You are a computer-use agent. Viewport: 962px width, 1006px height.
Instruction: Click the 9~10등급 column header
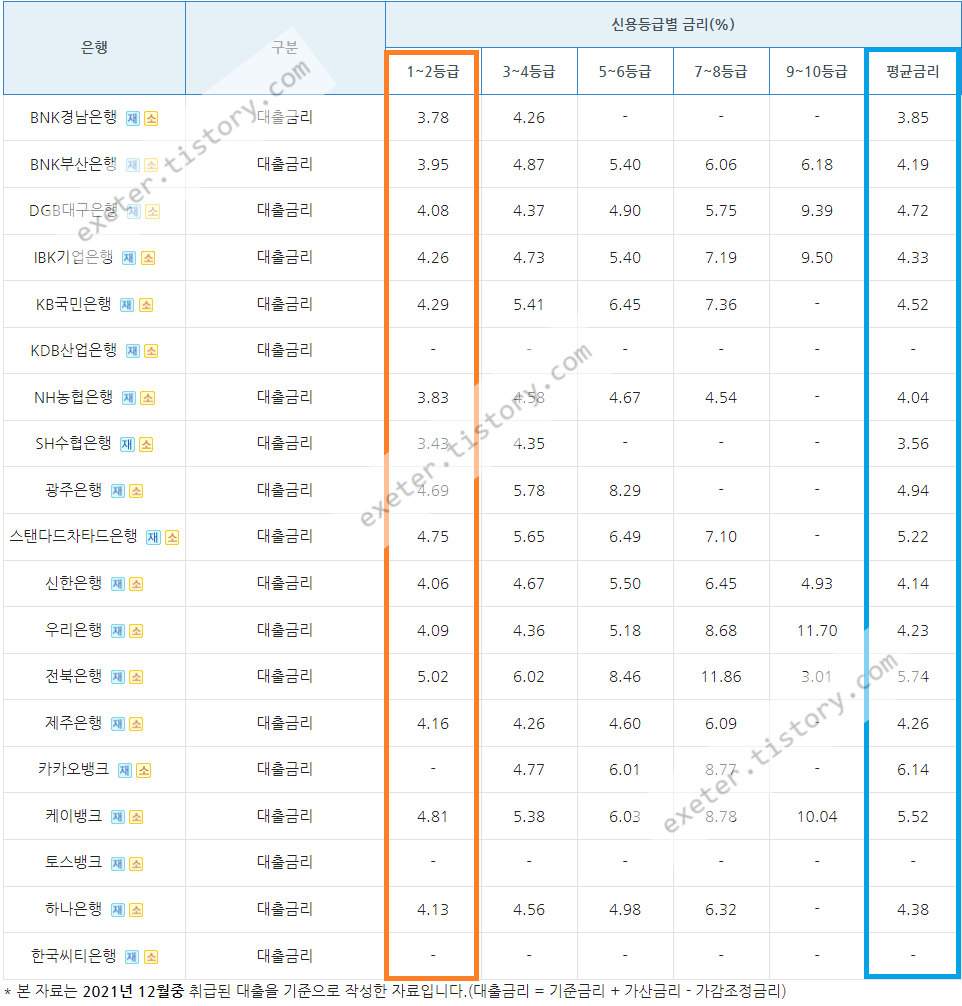coord(817,71)
